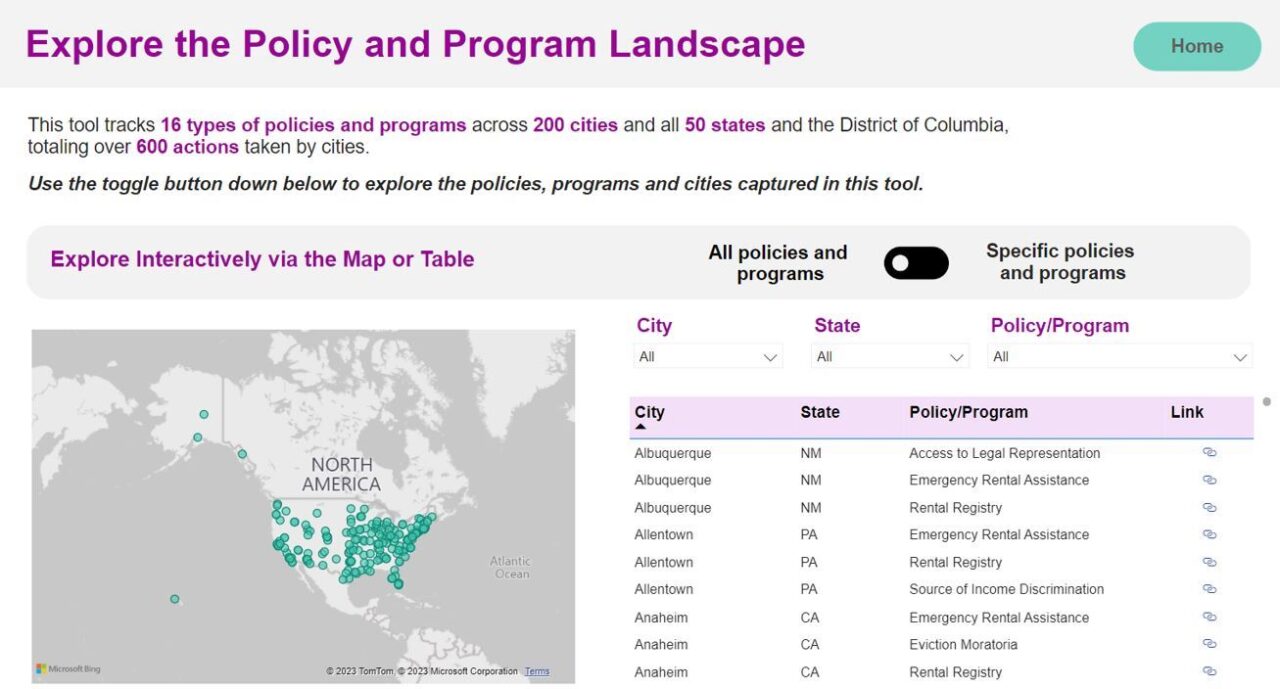Open the map Terms link
This screenshot has width=1280, height=689.
tap(537, 671)
